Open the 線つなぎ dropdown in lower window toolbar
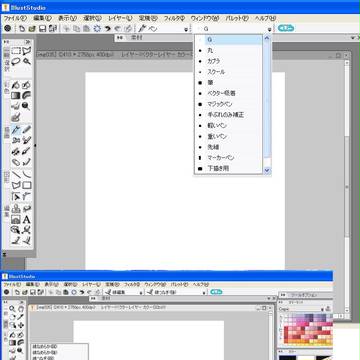360x360 pixels. (204, 292)
